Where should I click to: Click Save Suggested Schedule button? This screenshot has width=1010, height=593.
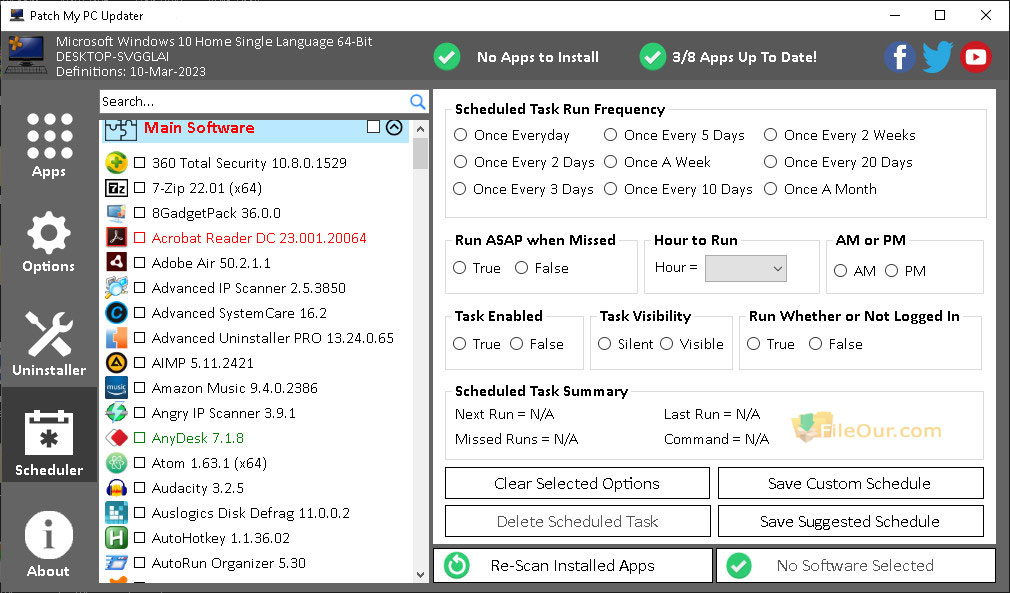click(x=850, y=522)
